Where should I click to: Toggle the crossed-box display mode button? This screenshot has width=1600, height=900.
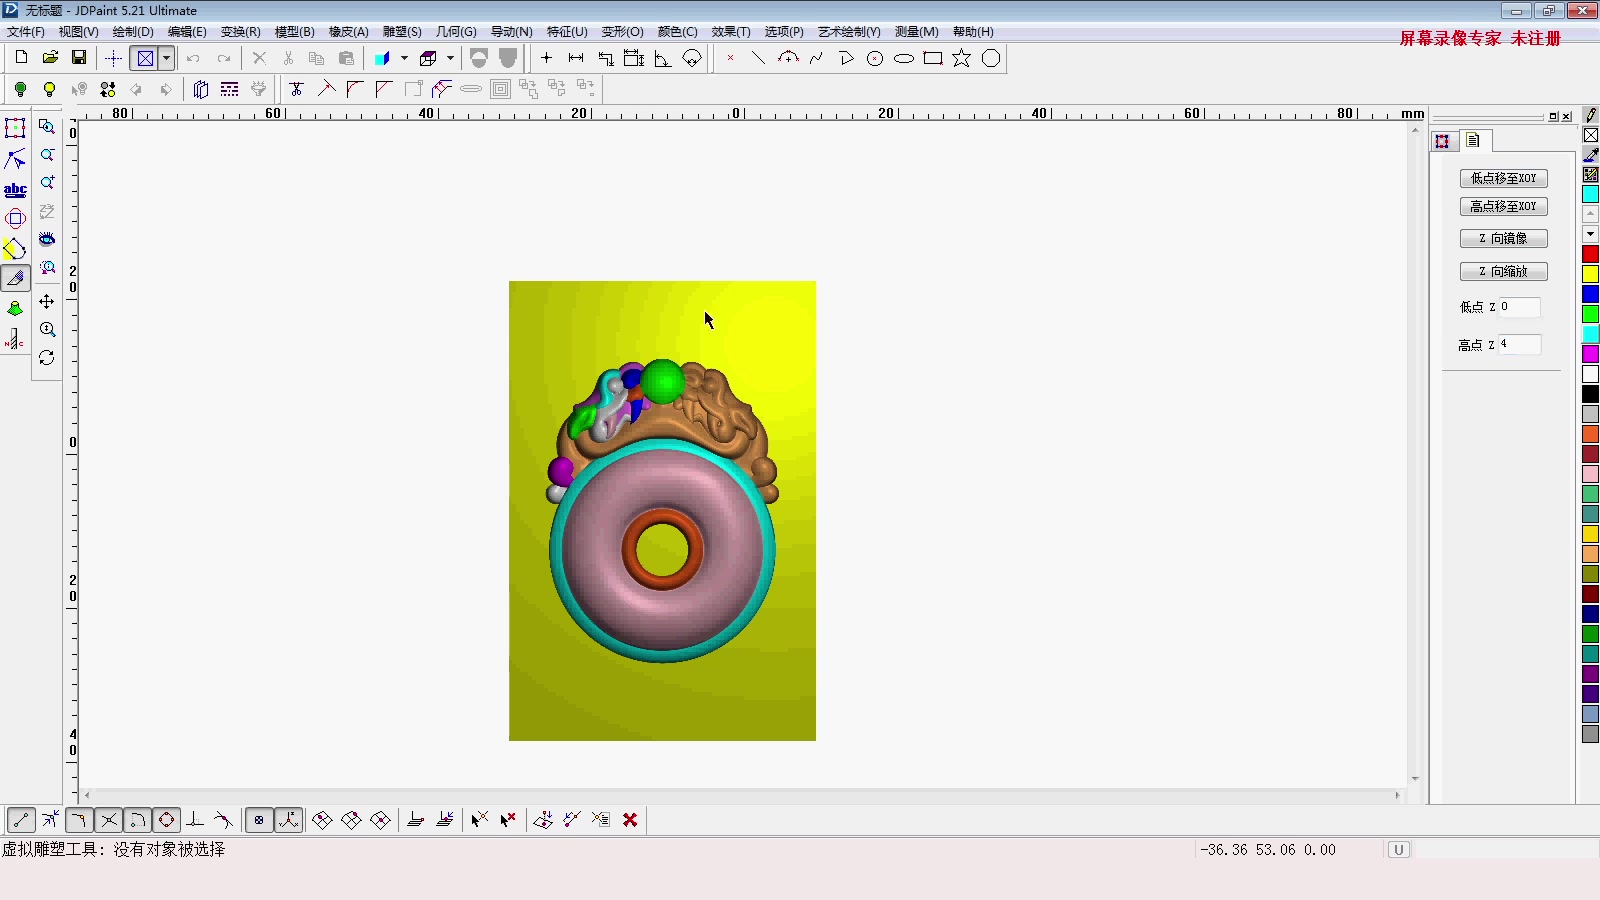[x=146, y=58]
